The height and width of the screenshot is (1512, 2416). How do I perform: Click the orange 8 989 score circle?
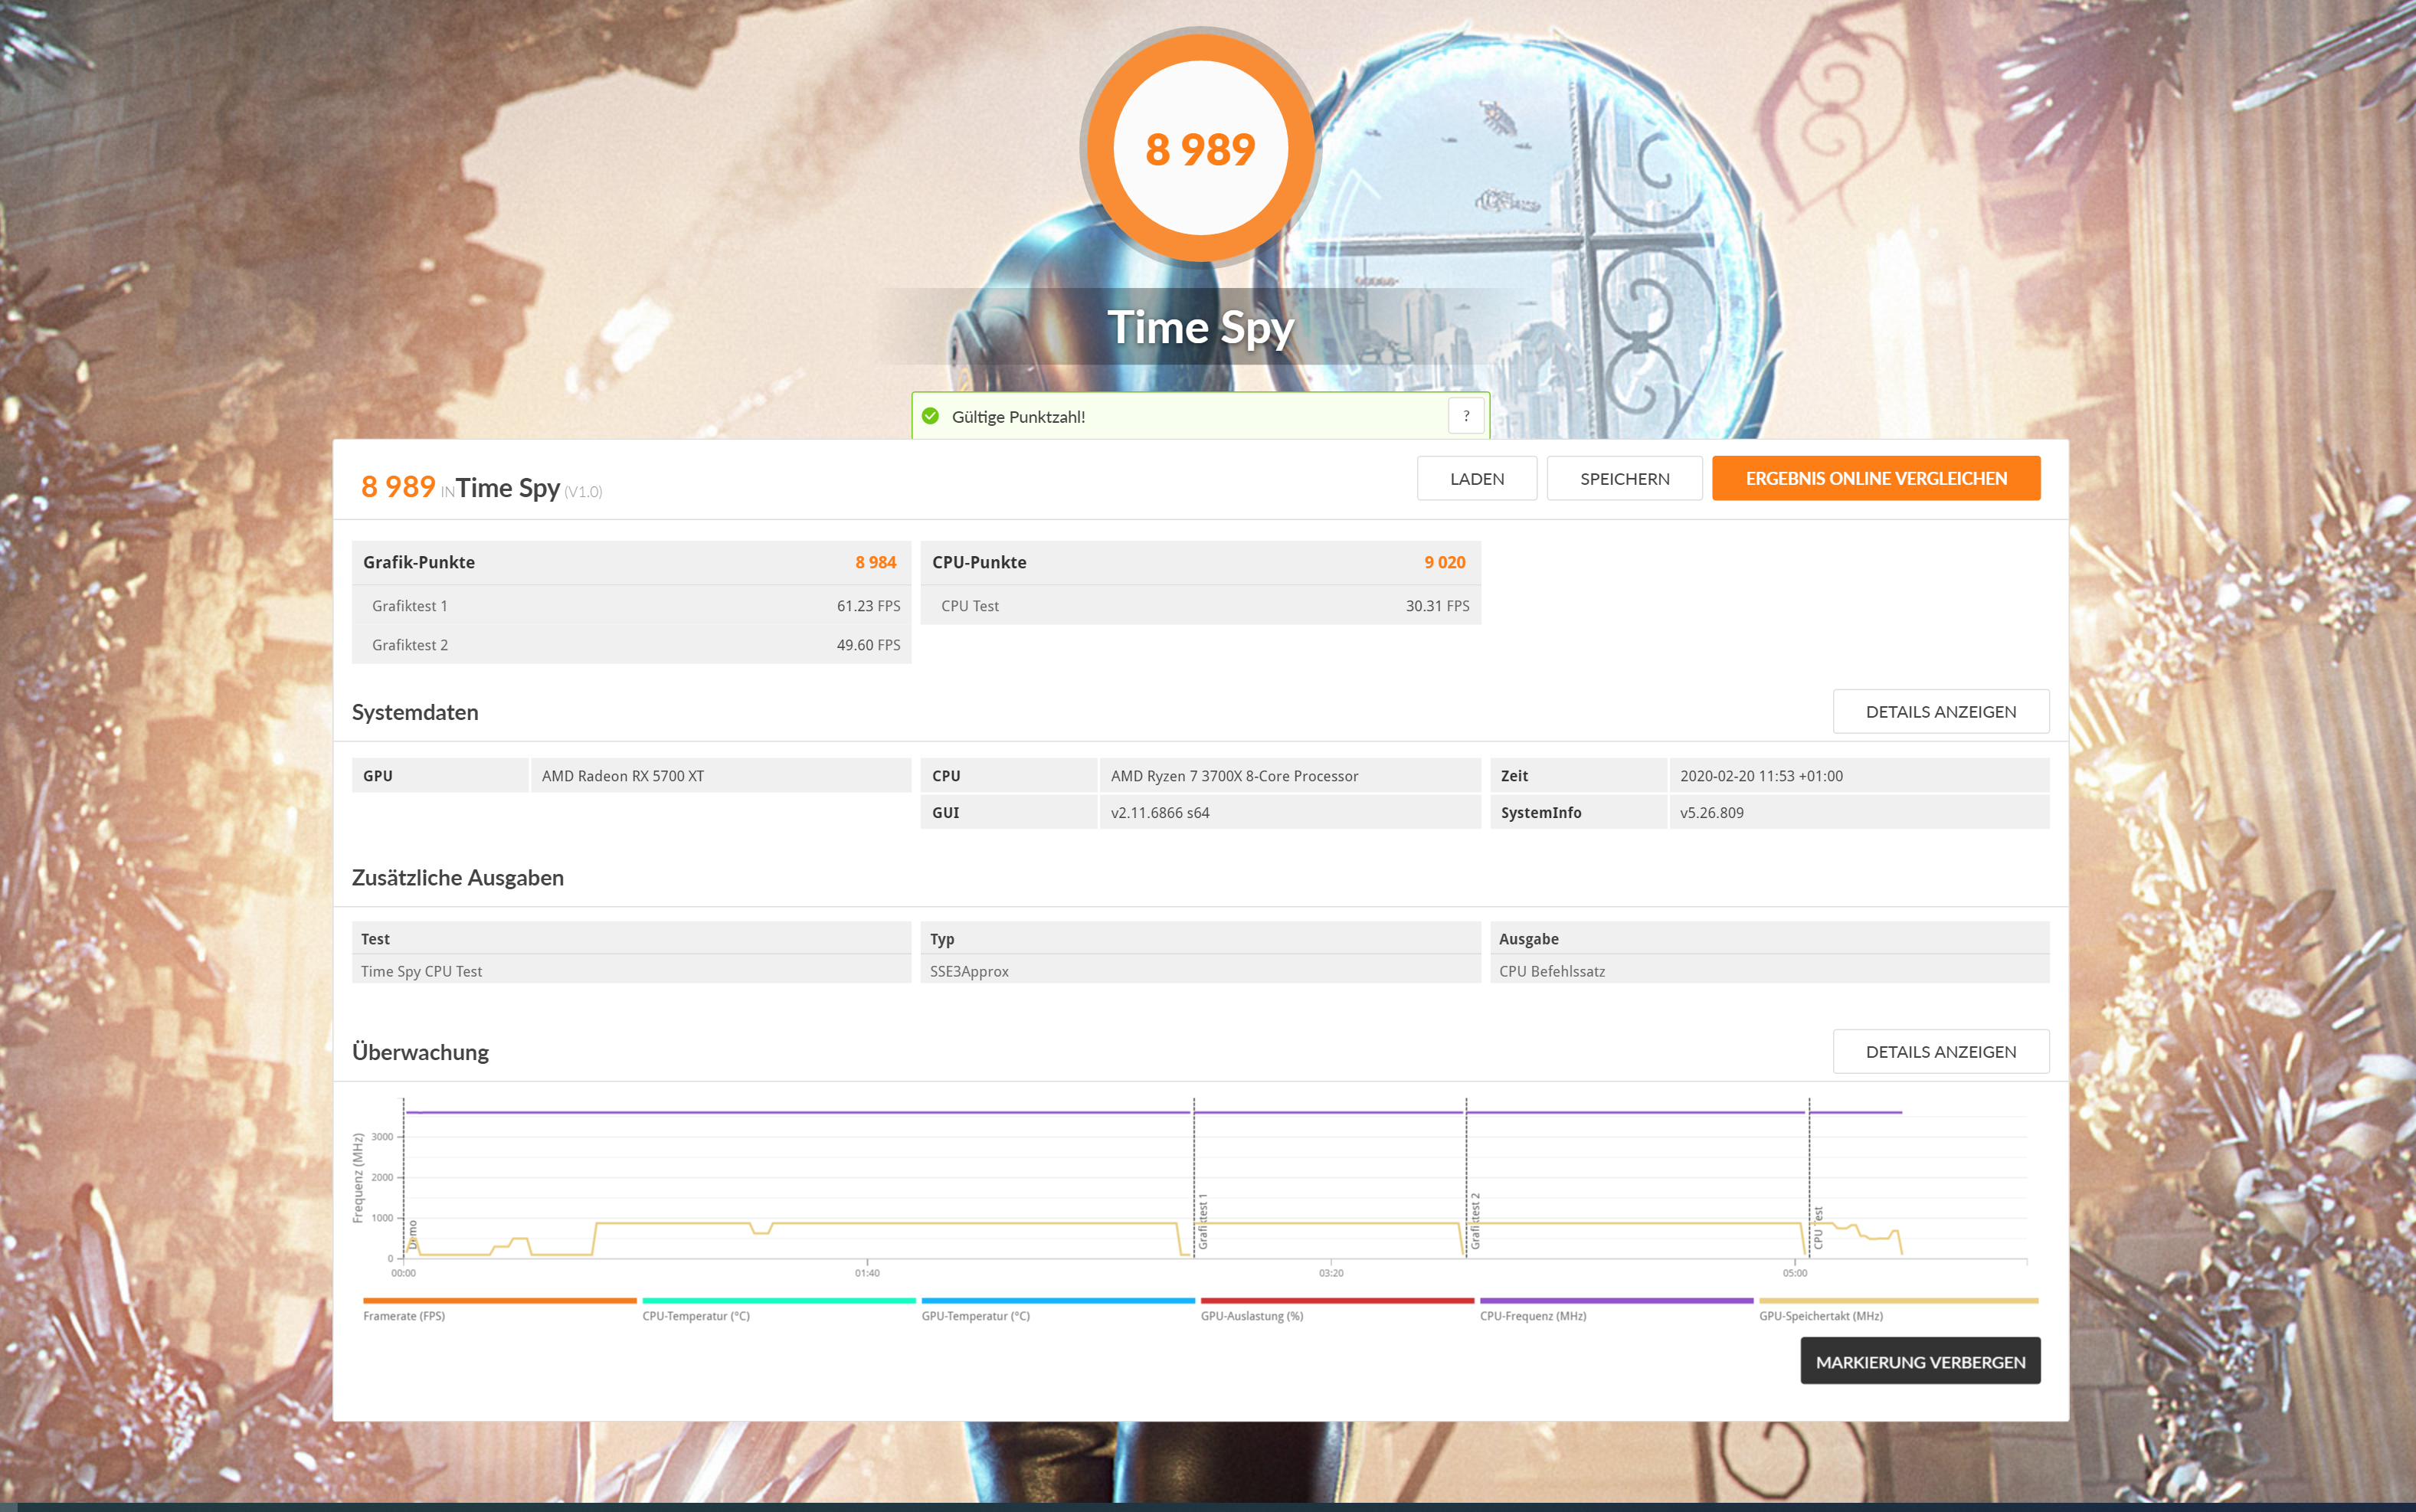[x=1200, y=149]
